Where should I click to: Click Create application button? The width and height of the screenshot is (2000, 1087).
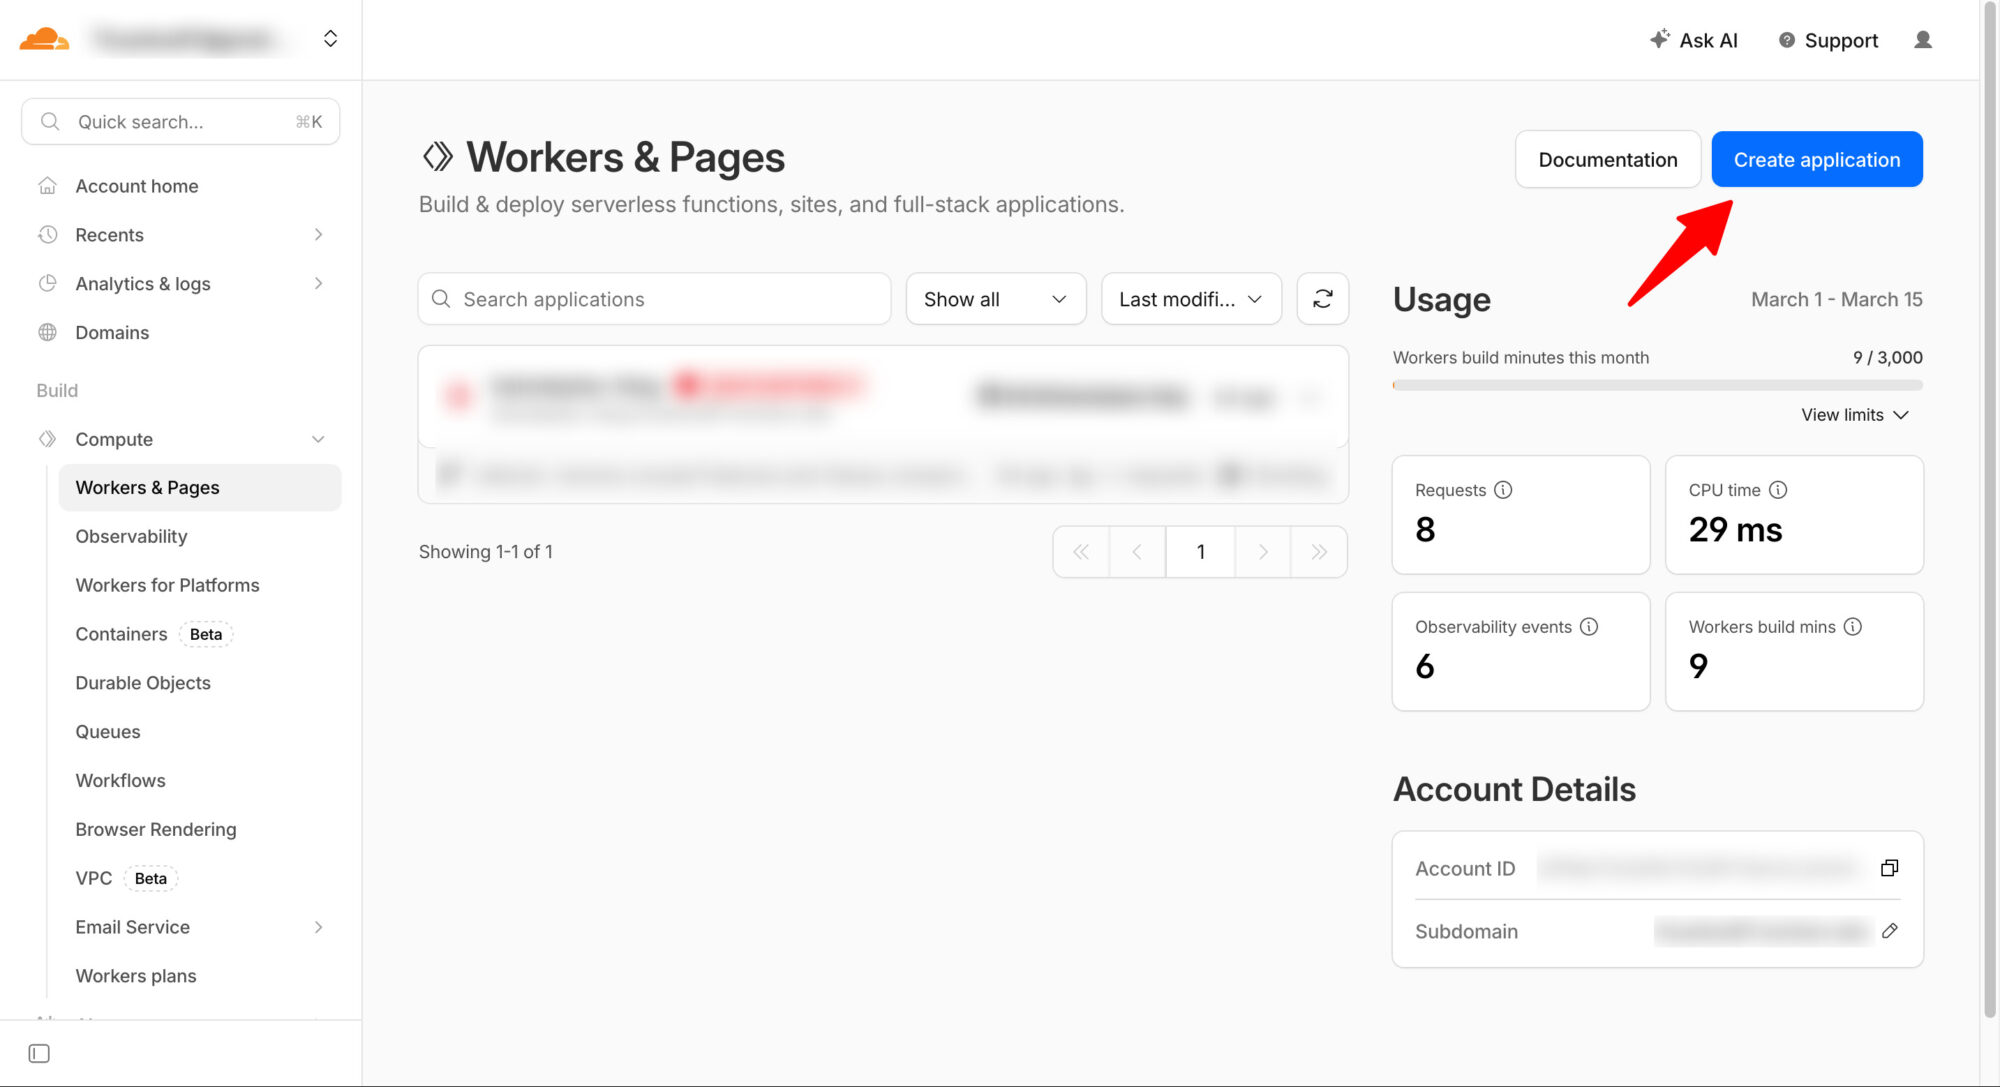[x=1816, y=160]
